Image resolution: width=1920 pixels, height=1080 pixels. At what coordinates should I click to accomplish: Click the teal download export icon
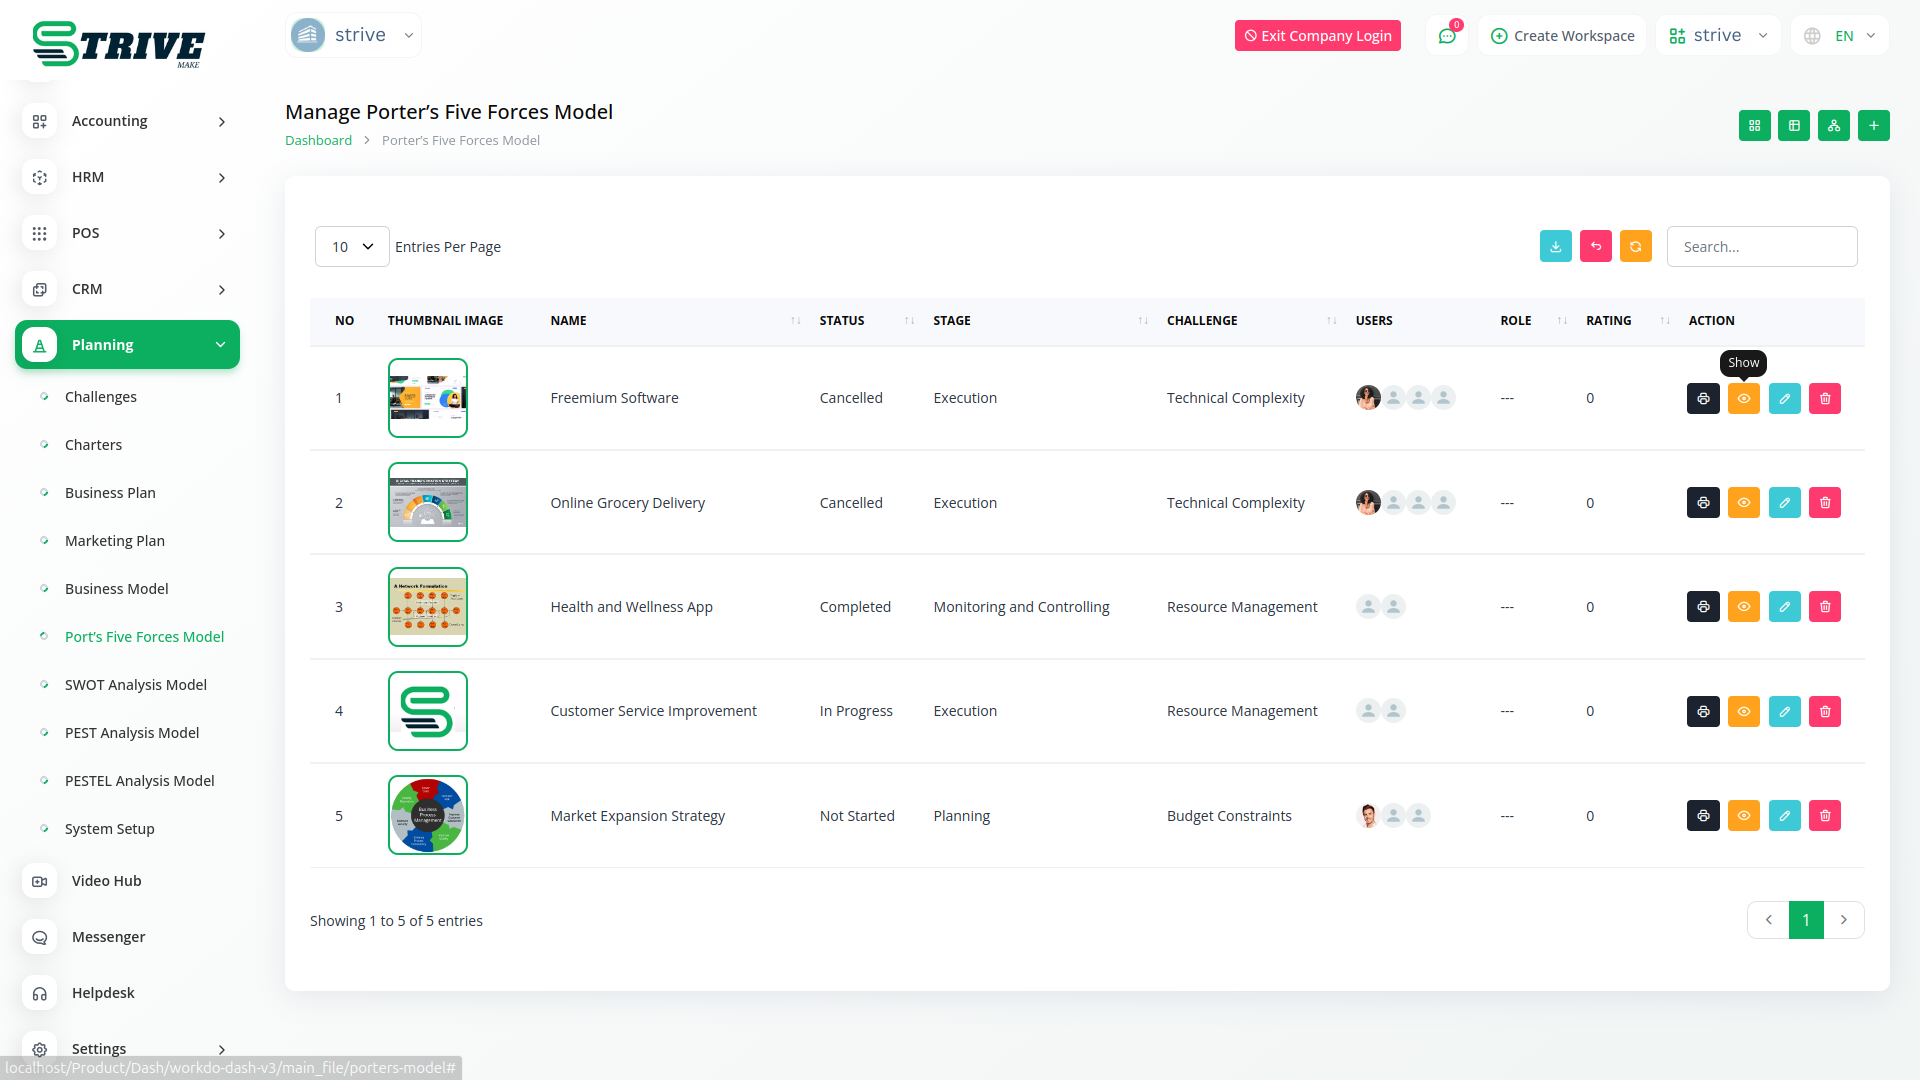pos(1555,246)
